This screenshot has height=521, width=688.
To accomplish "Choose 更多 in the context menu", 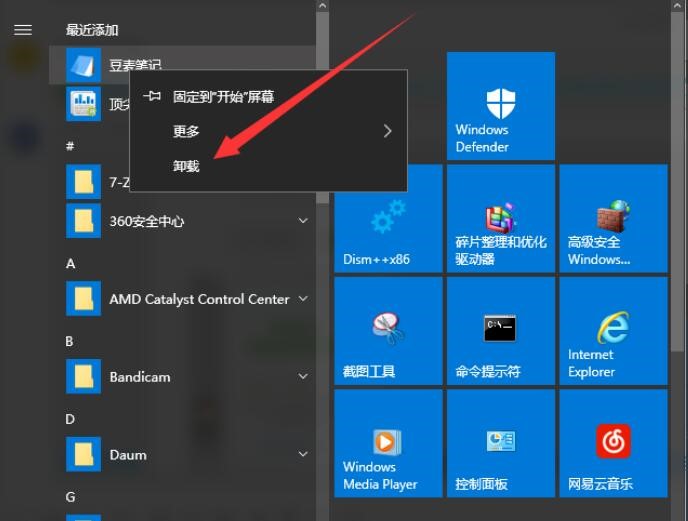I will (269, 131).
